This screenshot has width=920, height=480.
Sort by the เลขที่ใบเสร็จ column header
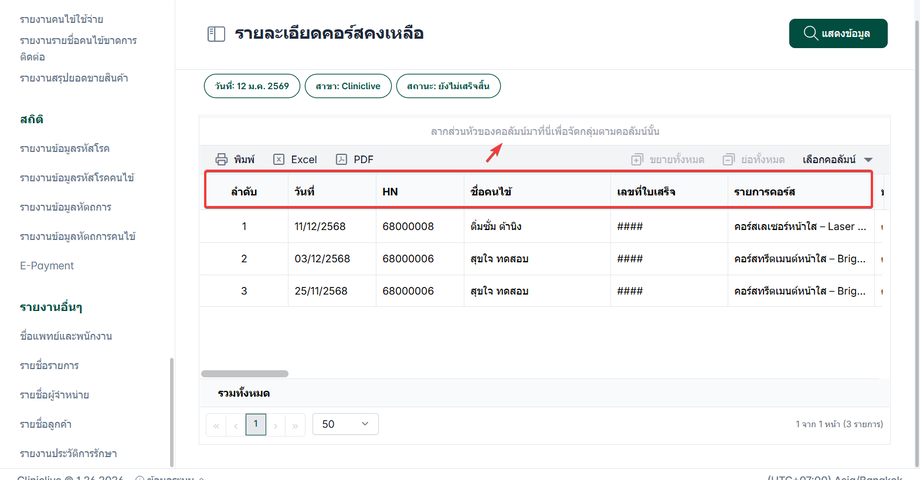coord(669,191)
